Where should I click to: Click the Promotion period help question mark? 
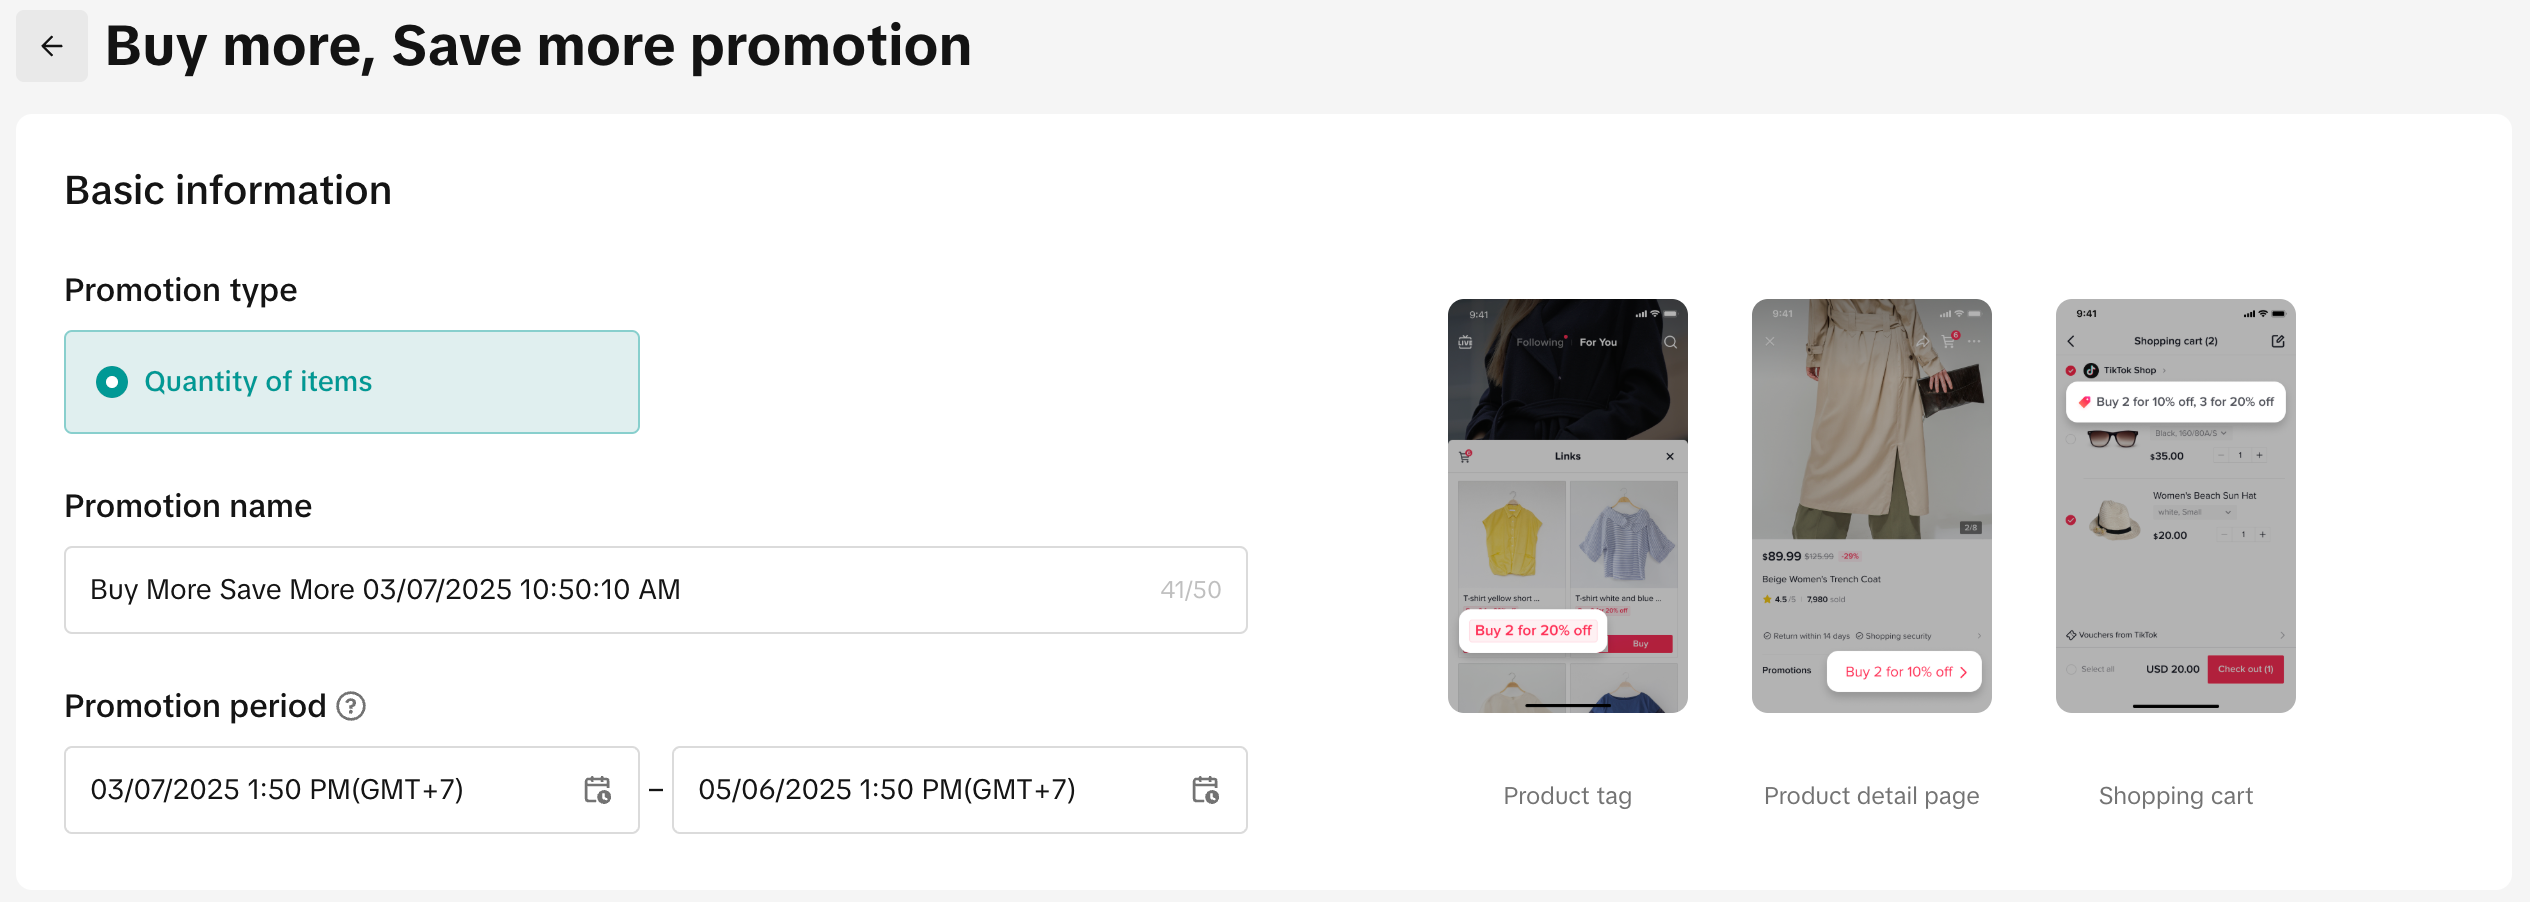click(351, 707)
